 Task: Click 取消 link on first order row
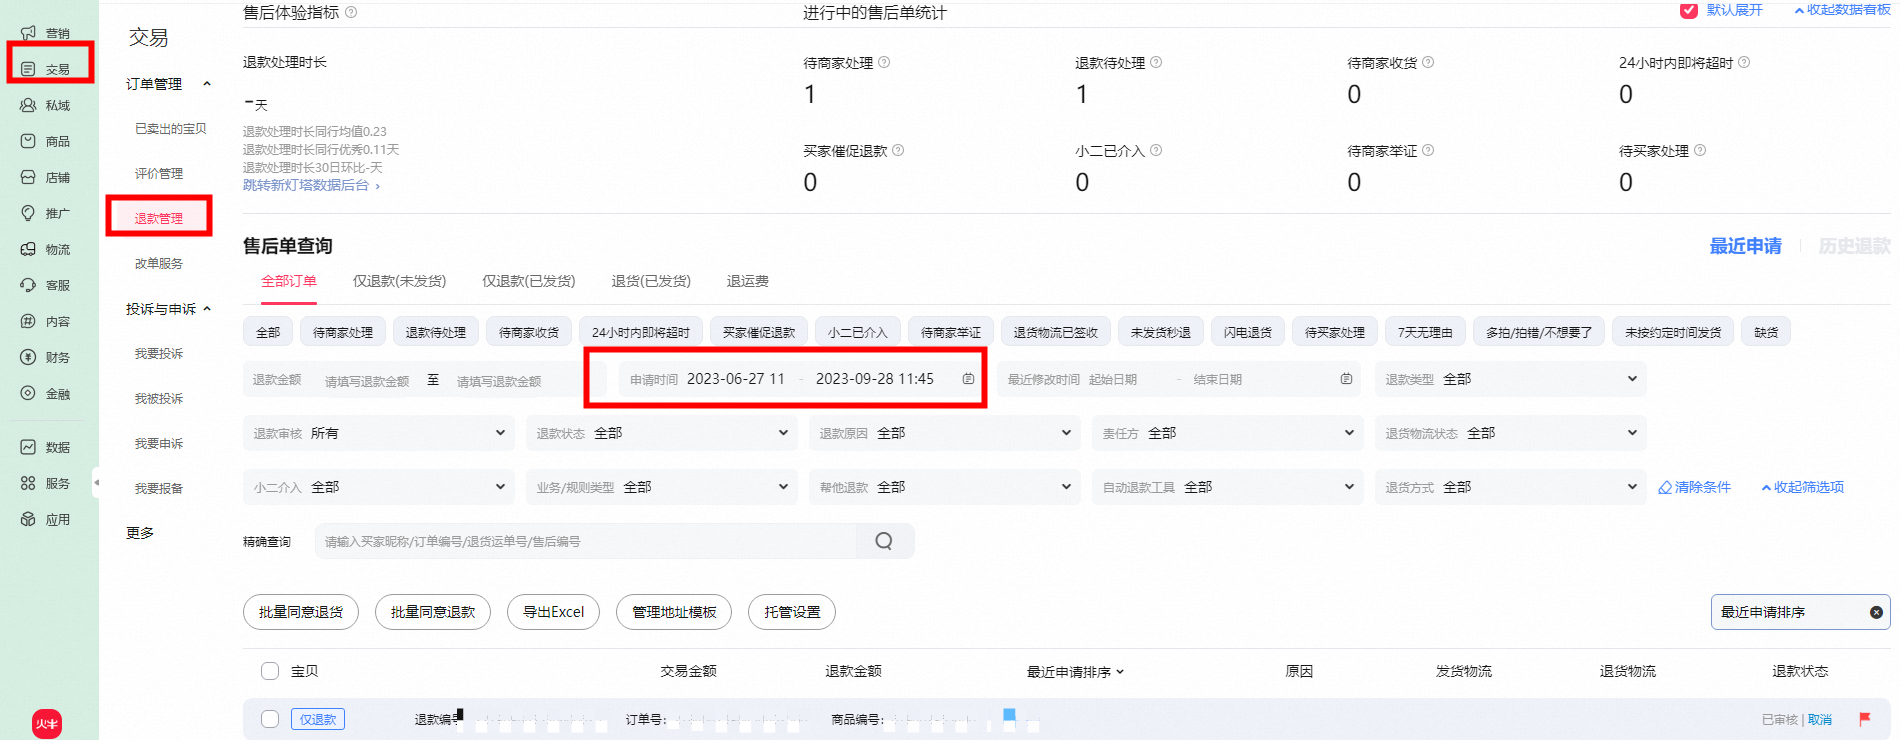coord(1820,720)
